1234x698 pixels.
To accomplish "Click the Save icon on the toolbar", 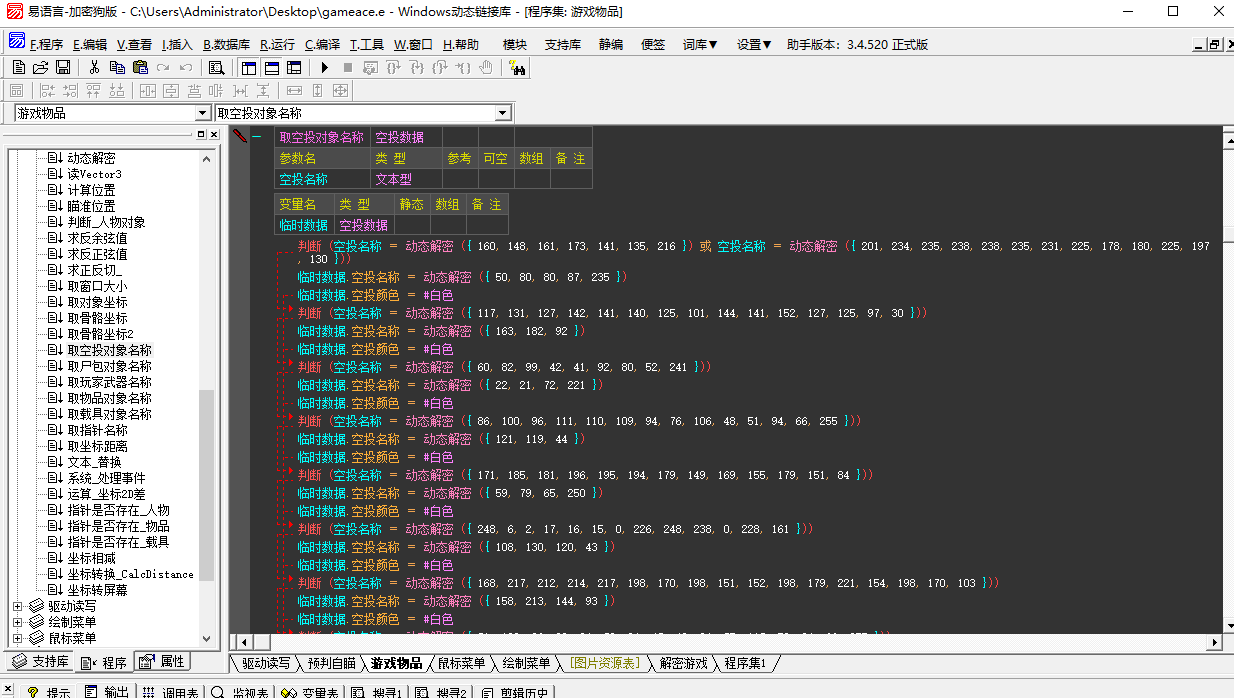I will 62,67.
